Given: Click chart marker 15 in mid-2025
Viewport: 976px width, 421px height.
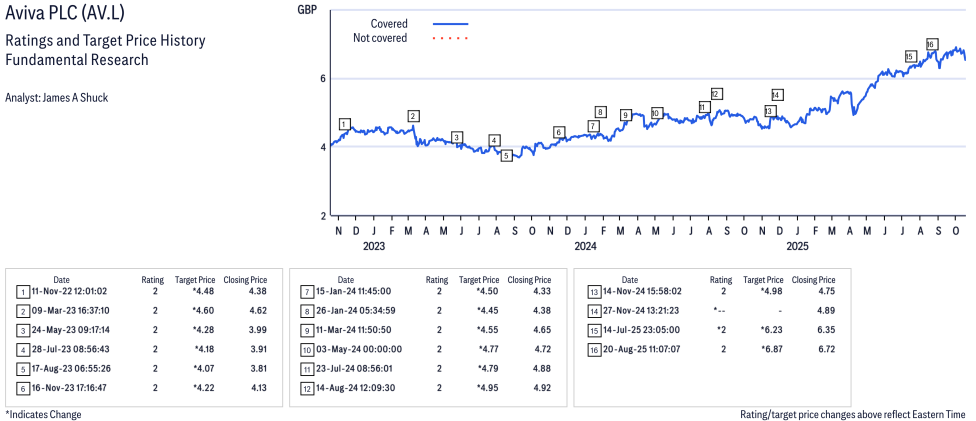Looking at the screenshot, I should (909, 57).
